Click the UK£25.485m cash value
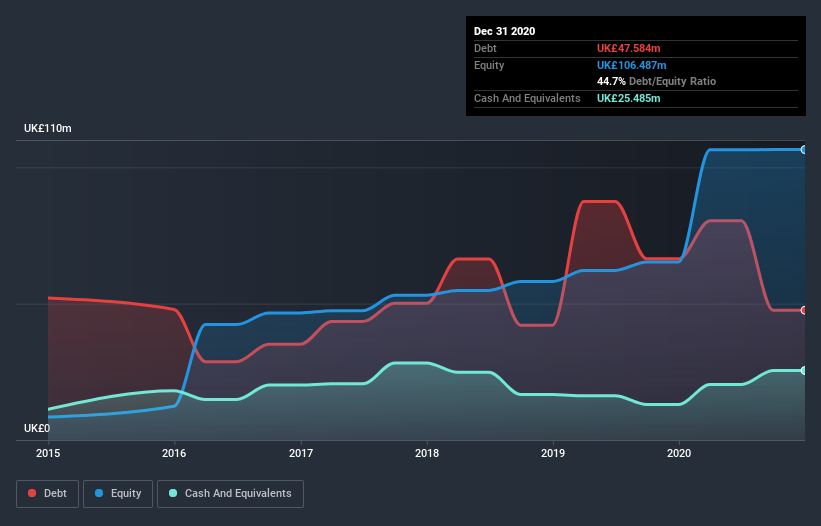Screen dimensions: 821x526 point(628,98)
